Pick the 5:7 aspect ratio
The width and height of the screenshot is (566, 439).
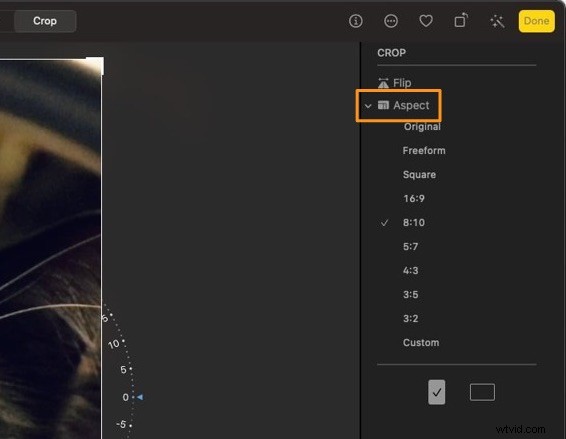(x=410, y=247)
